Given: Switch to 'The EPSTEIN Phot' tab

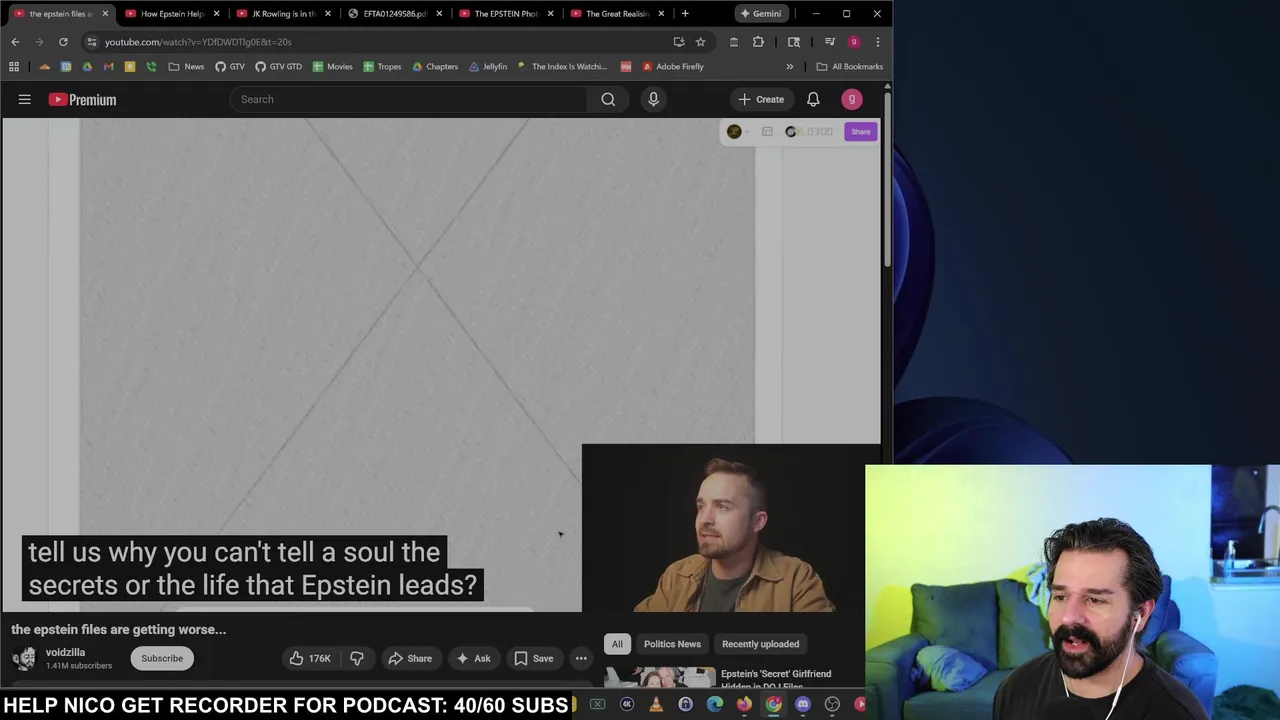Looking at the screenshot, I should (x=504, y=14).
